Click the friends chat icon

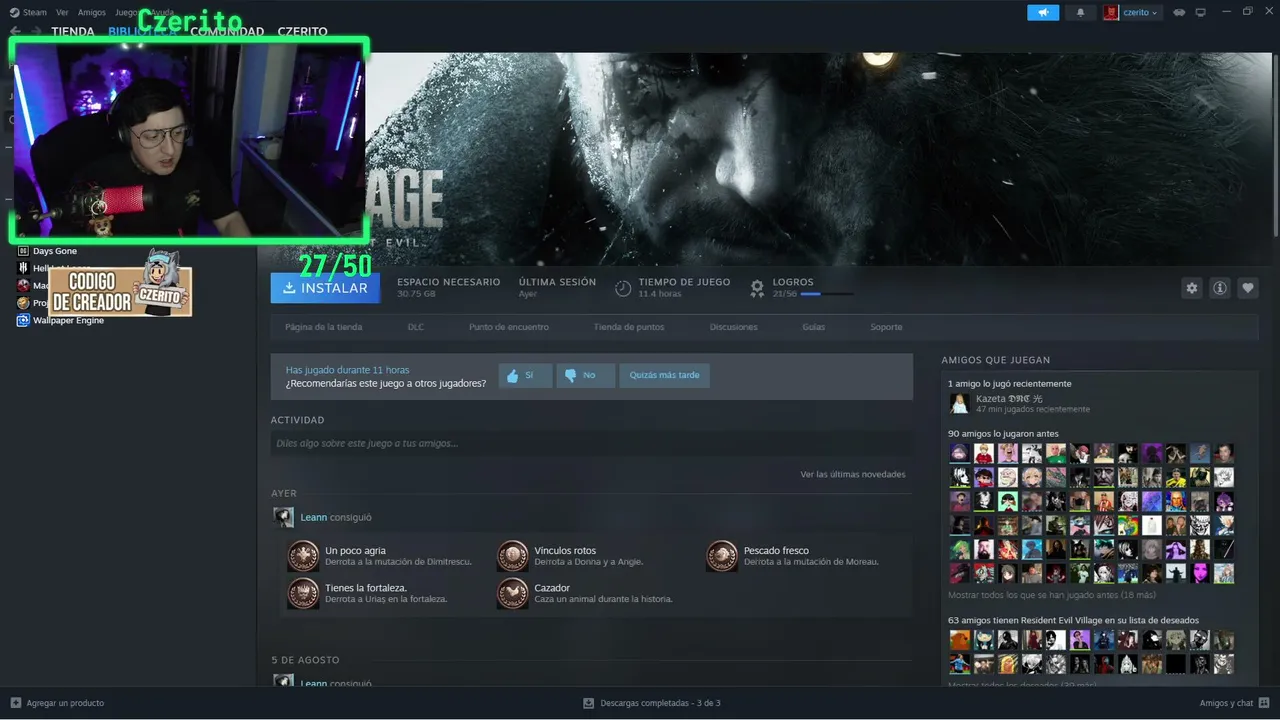tap(1264, 703)
